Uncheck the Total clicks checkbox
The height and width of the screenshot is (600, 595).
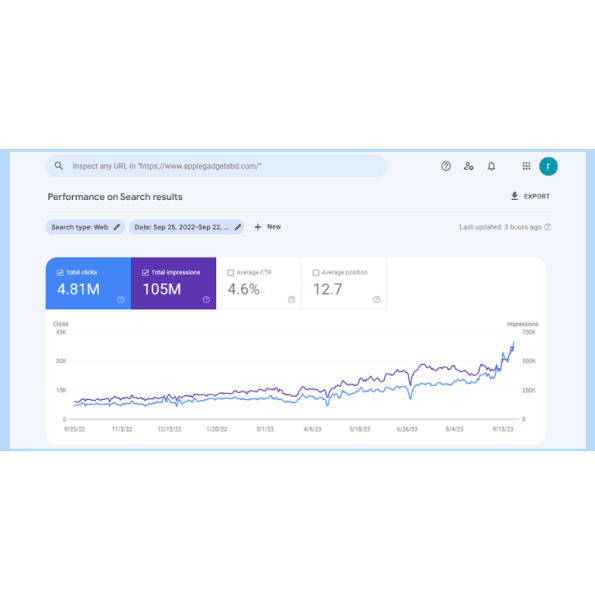pos(60,272)
